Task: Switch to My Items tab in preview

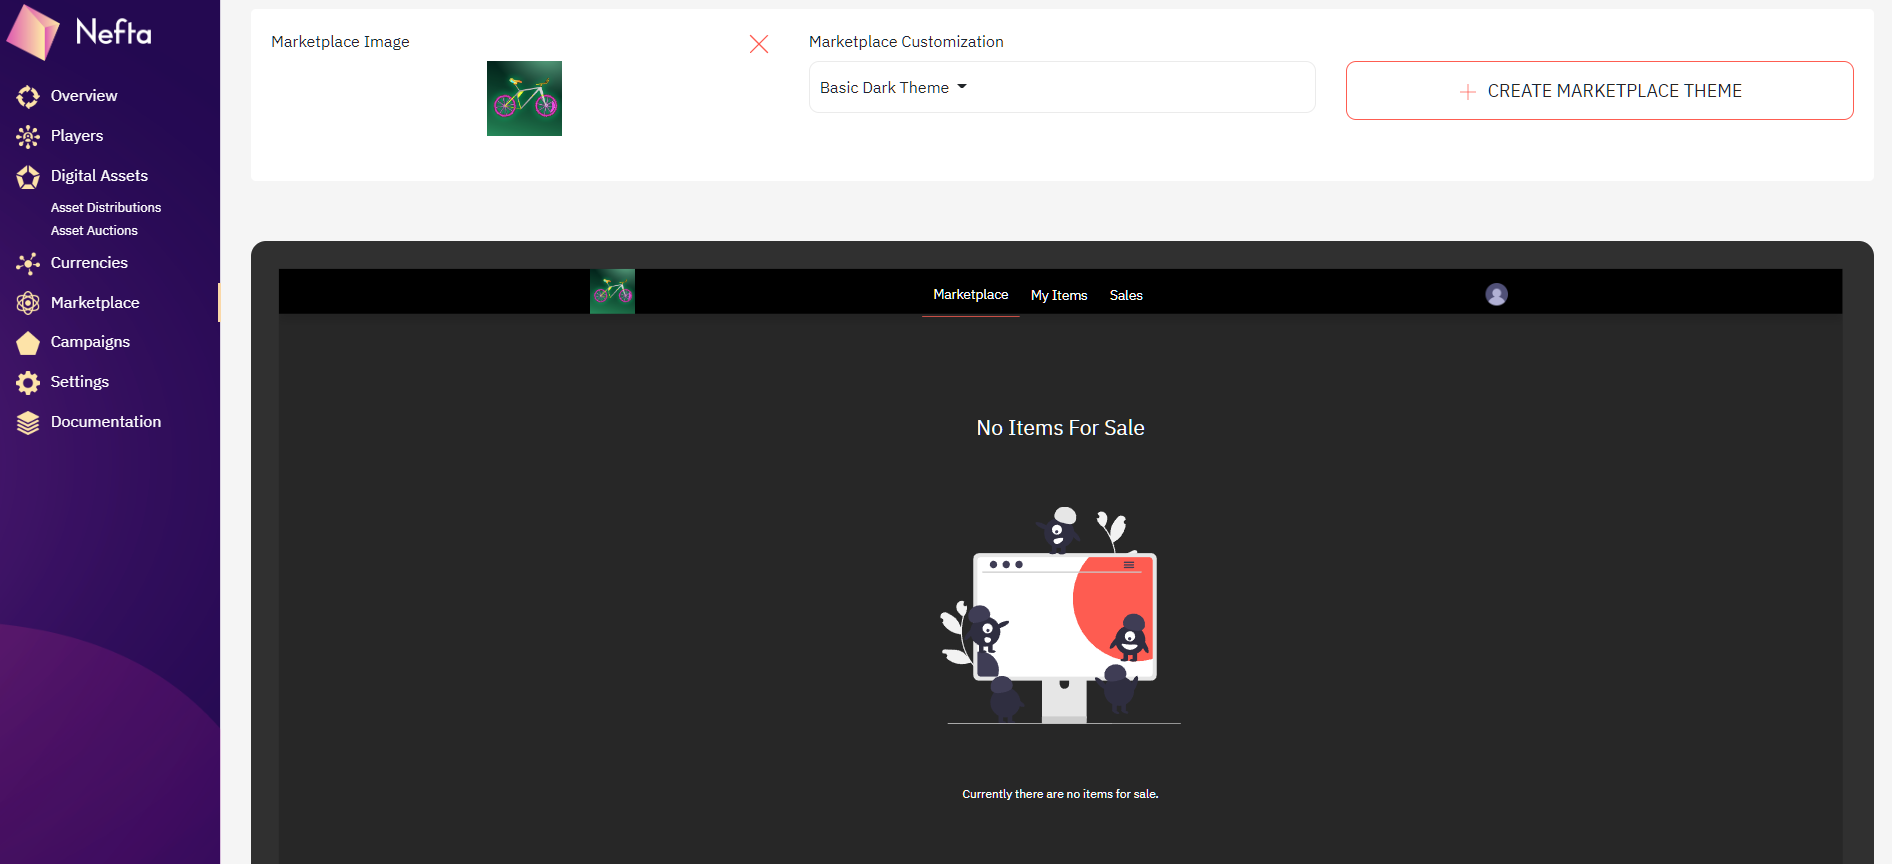Action: (x=1059, y=295)
